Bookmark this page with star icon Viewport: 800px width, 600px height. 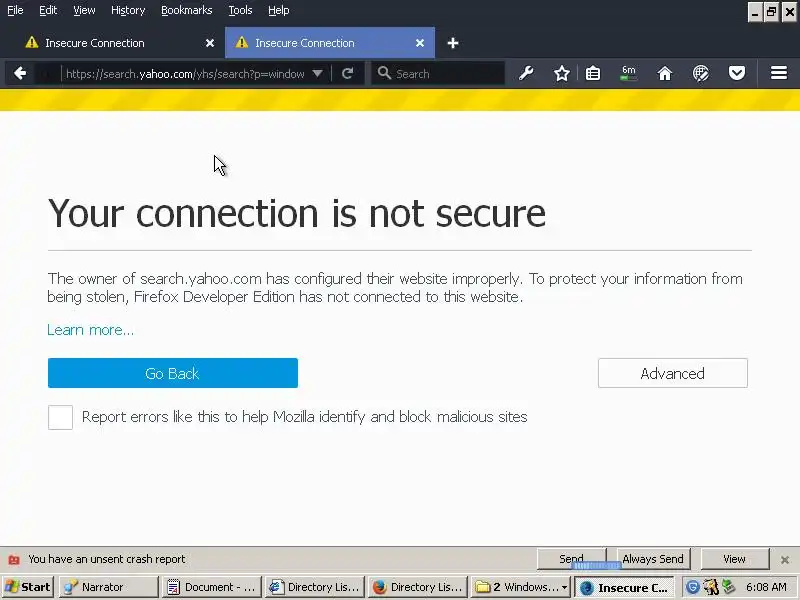coord(562,73)
